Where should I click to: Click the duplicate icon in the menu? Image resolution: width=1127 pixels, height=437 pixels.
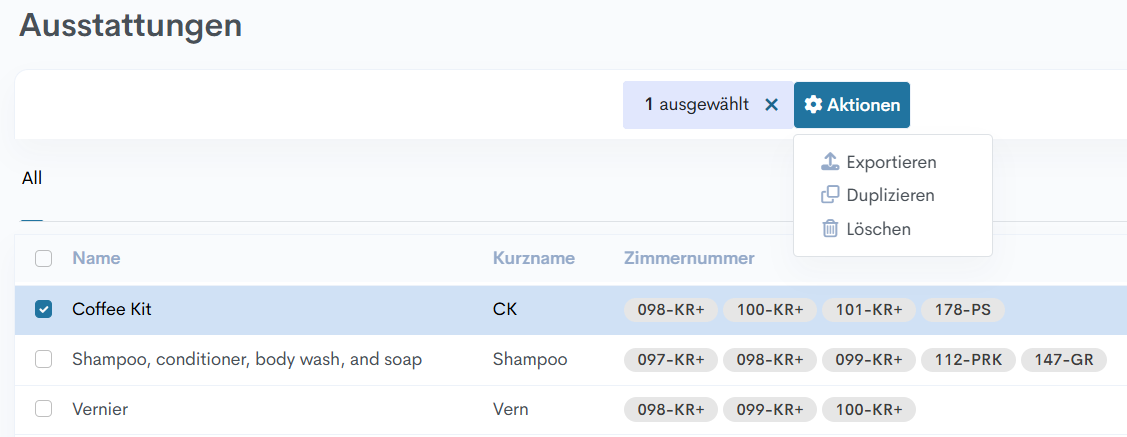click(829, 195)
